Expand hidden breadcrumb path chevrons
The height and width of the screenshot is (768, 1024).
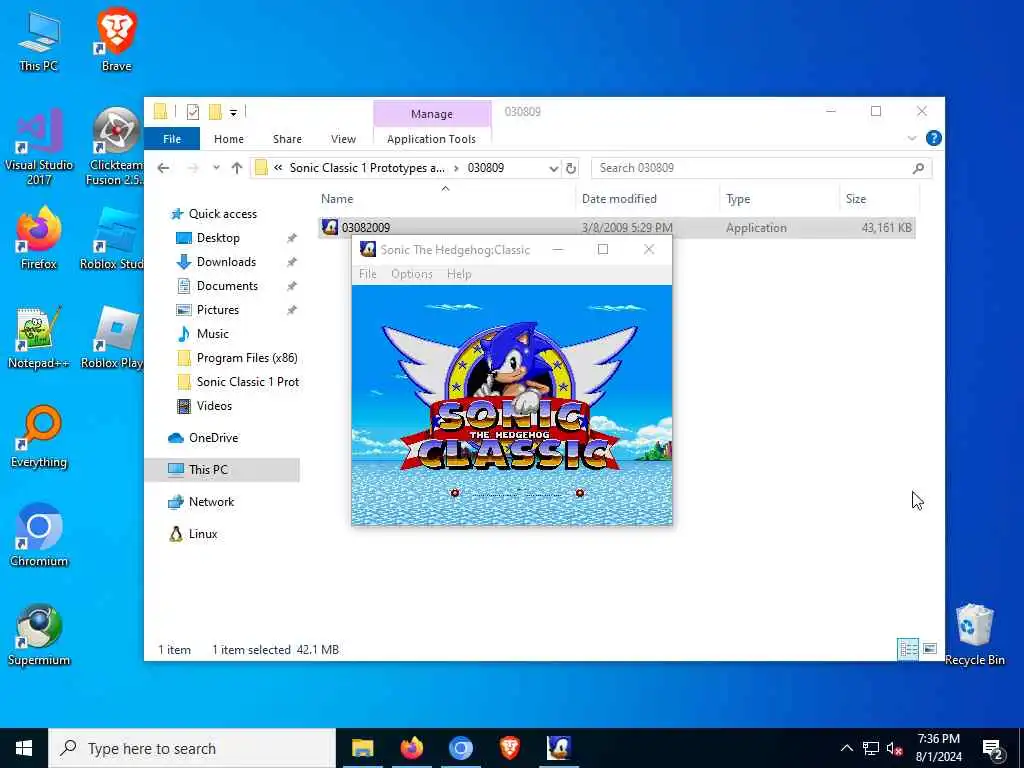pyautogui.click(x=278, y=168)
